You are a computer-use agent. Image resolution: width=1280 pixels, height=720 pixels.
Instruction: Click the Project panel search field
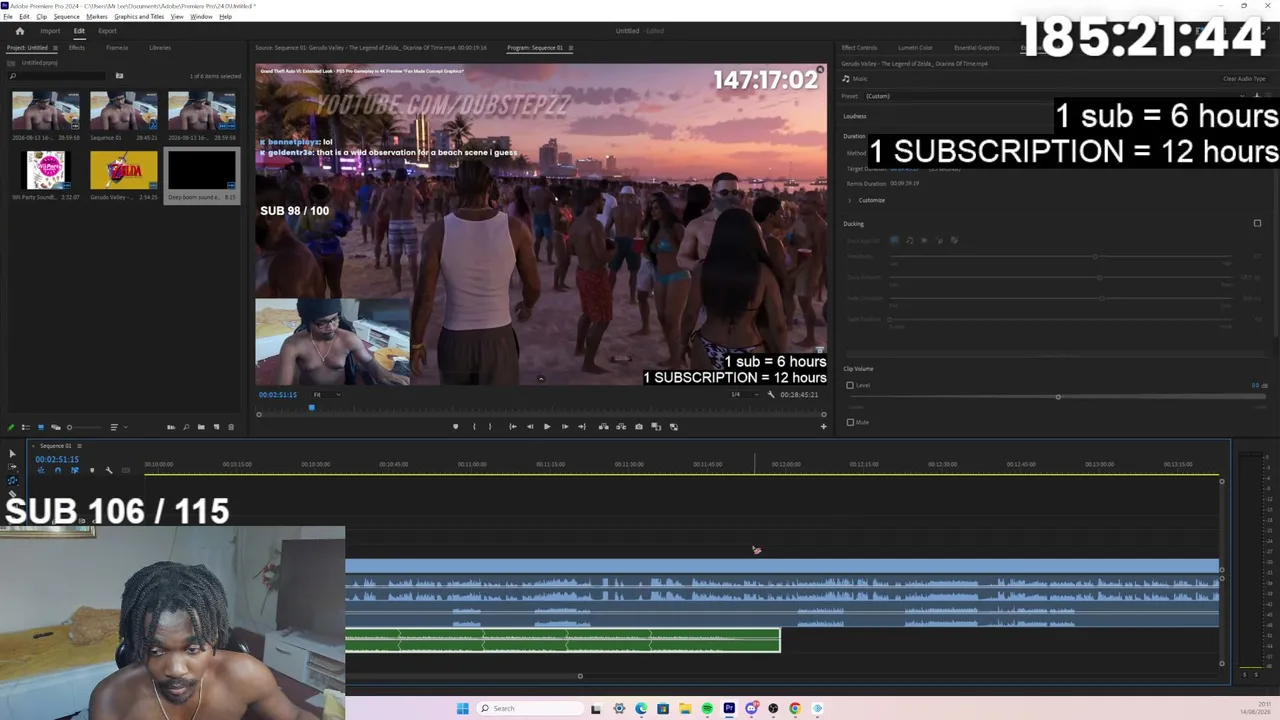click(x=58, y=76)
